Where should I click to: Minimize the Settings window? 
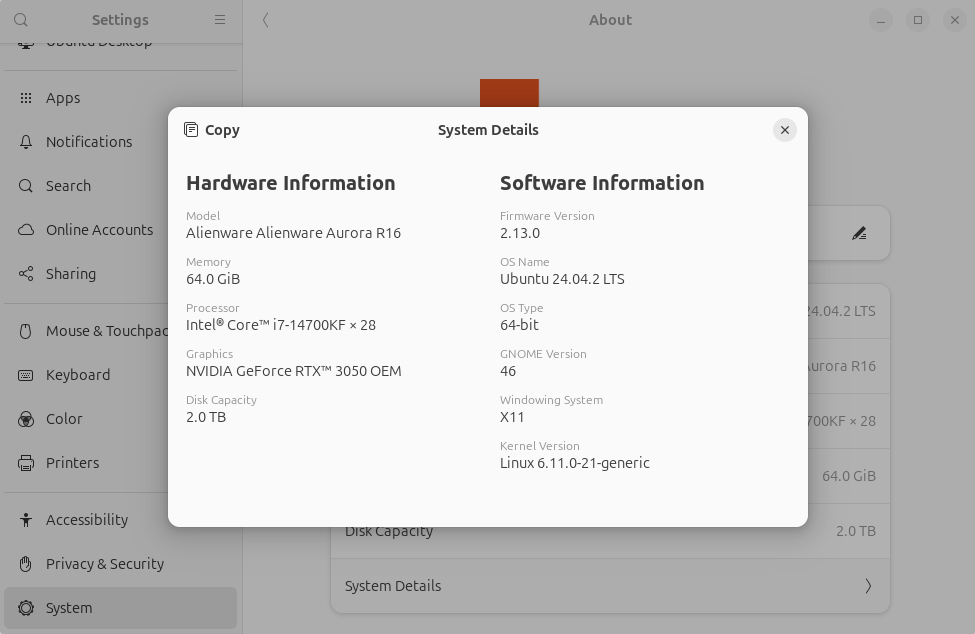[x=880, y=20]
